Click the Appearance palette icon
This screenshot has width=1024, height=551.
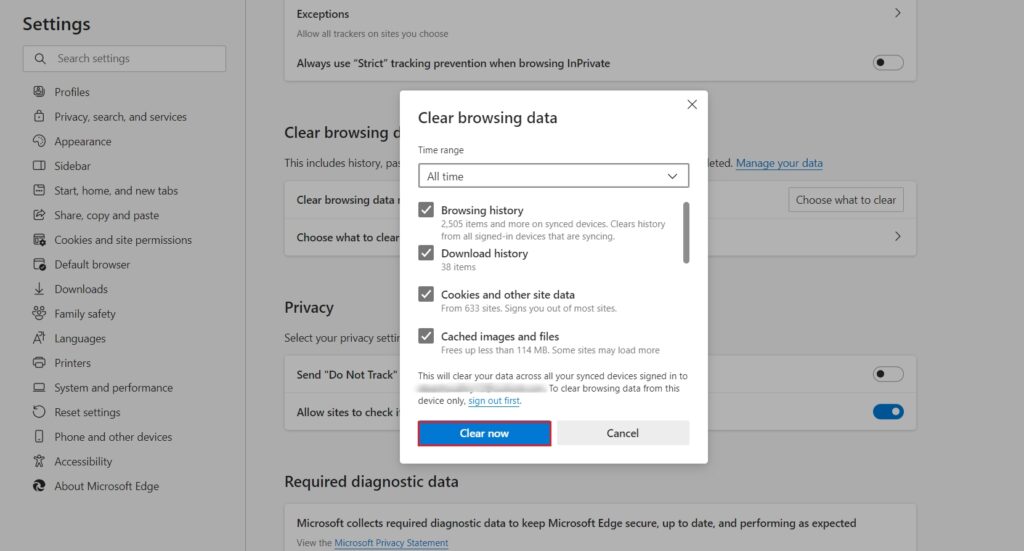coord(39,141)
